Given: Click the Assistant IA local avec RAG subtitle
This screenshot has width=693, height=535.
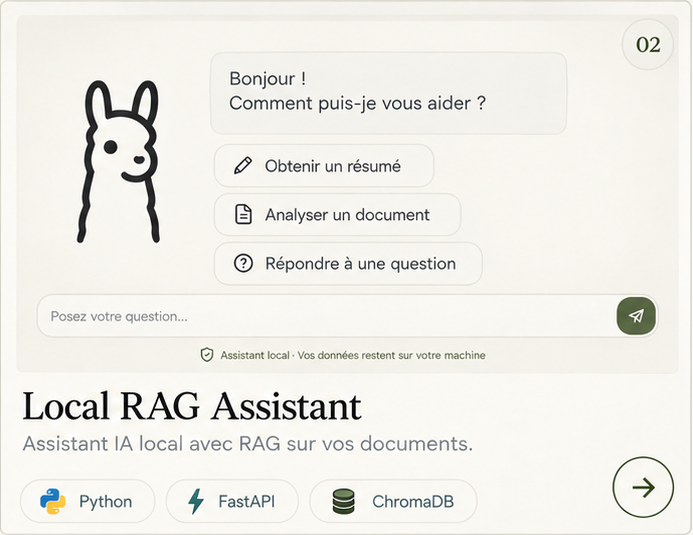Looking at the screenshot, I should 248,444.
